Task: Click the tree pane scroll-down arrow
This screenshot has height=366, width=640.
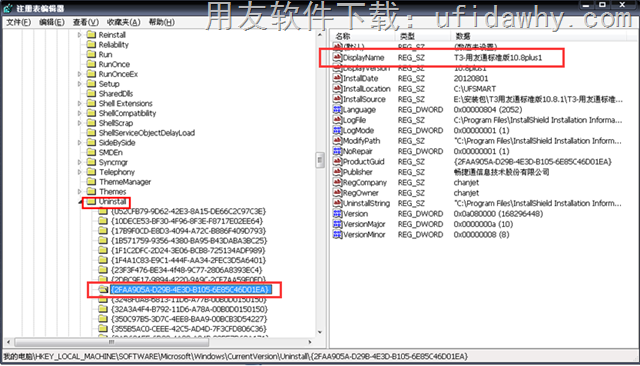Action: [x=320, y=332]
